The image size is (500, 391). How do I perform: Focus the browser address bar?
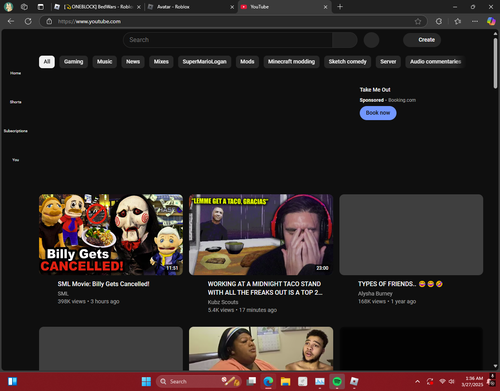233,21
